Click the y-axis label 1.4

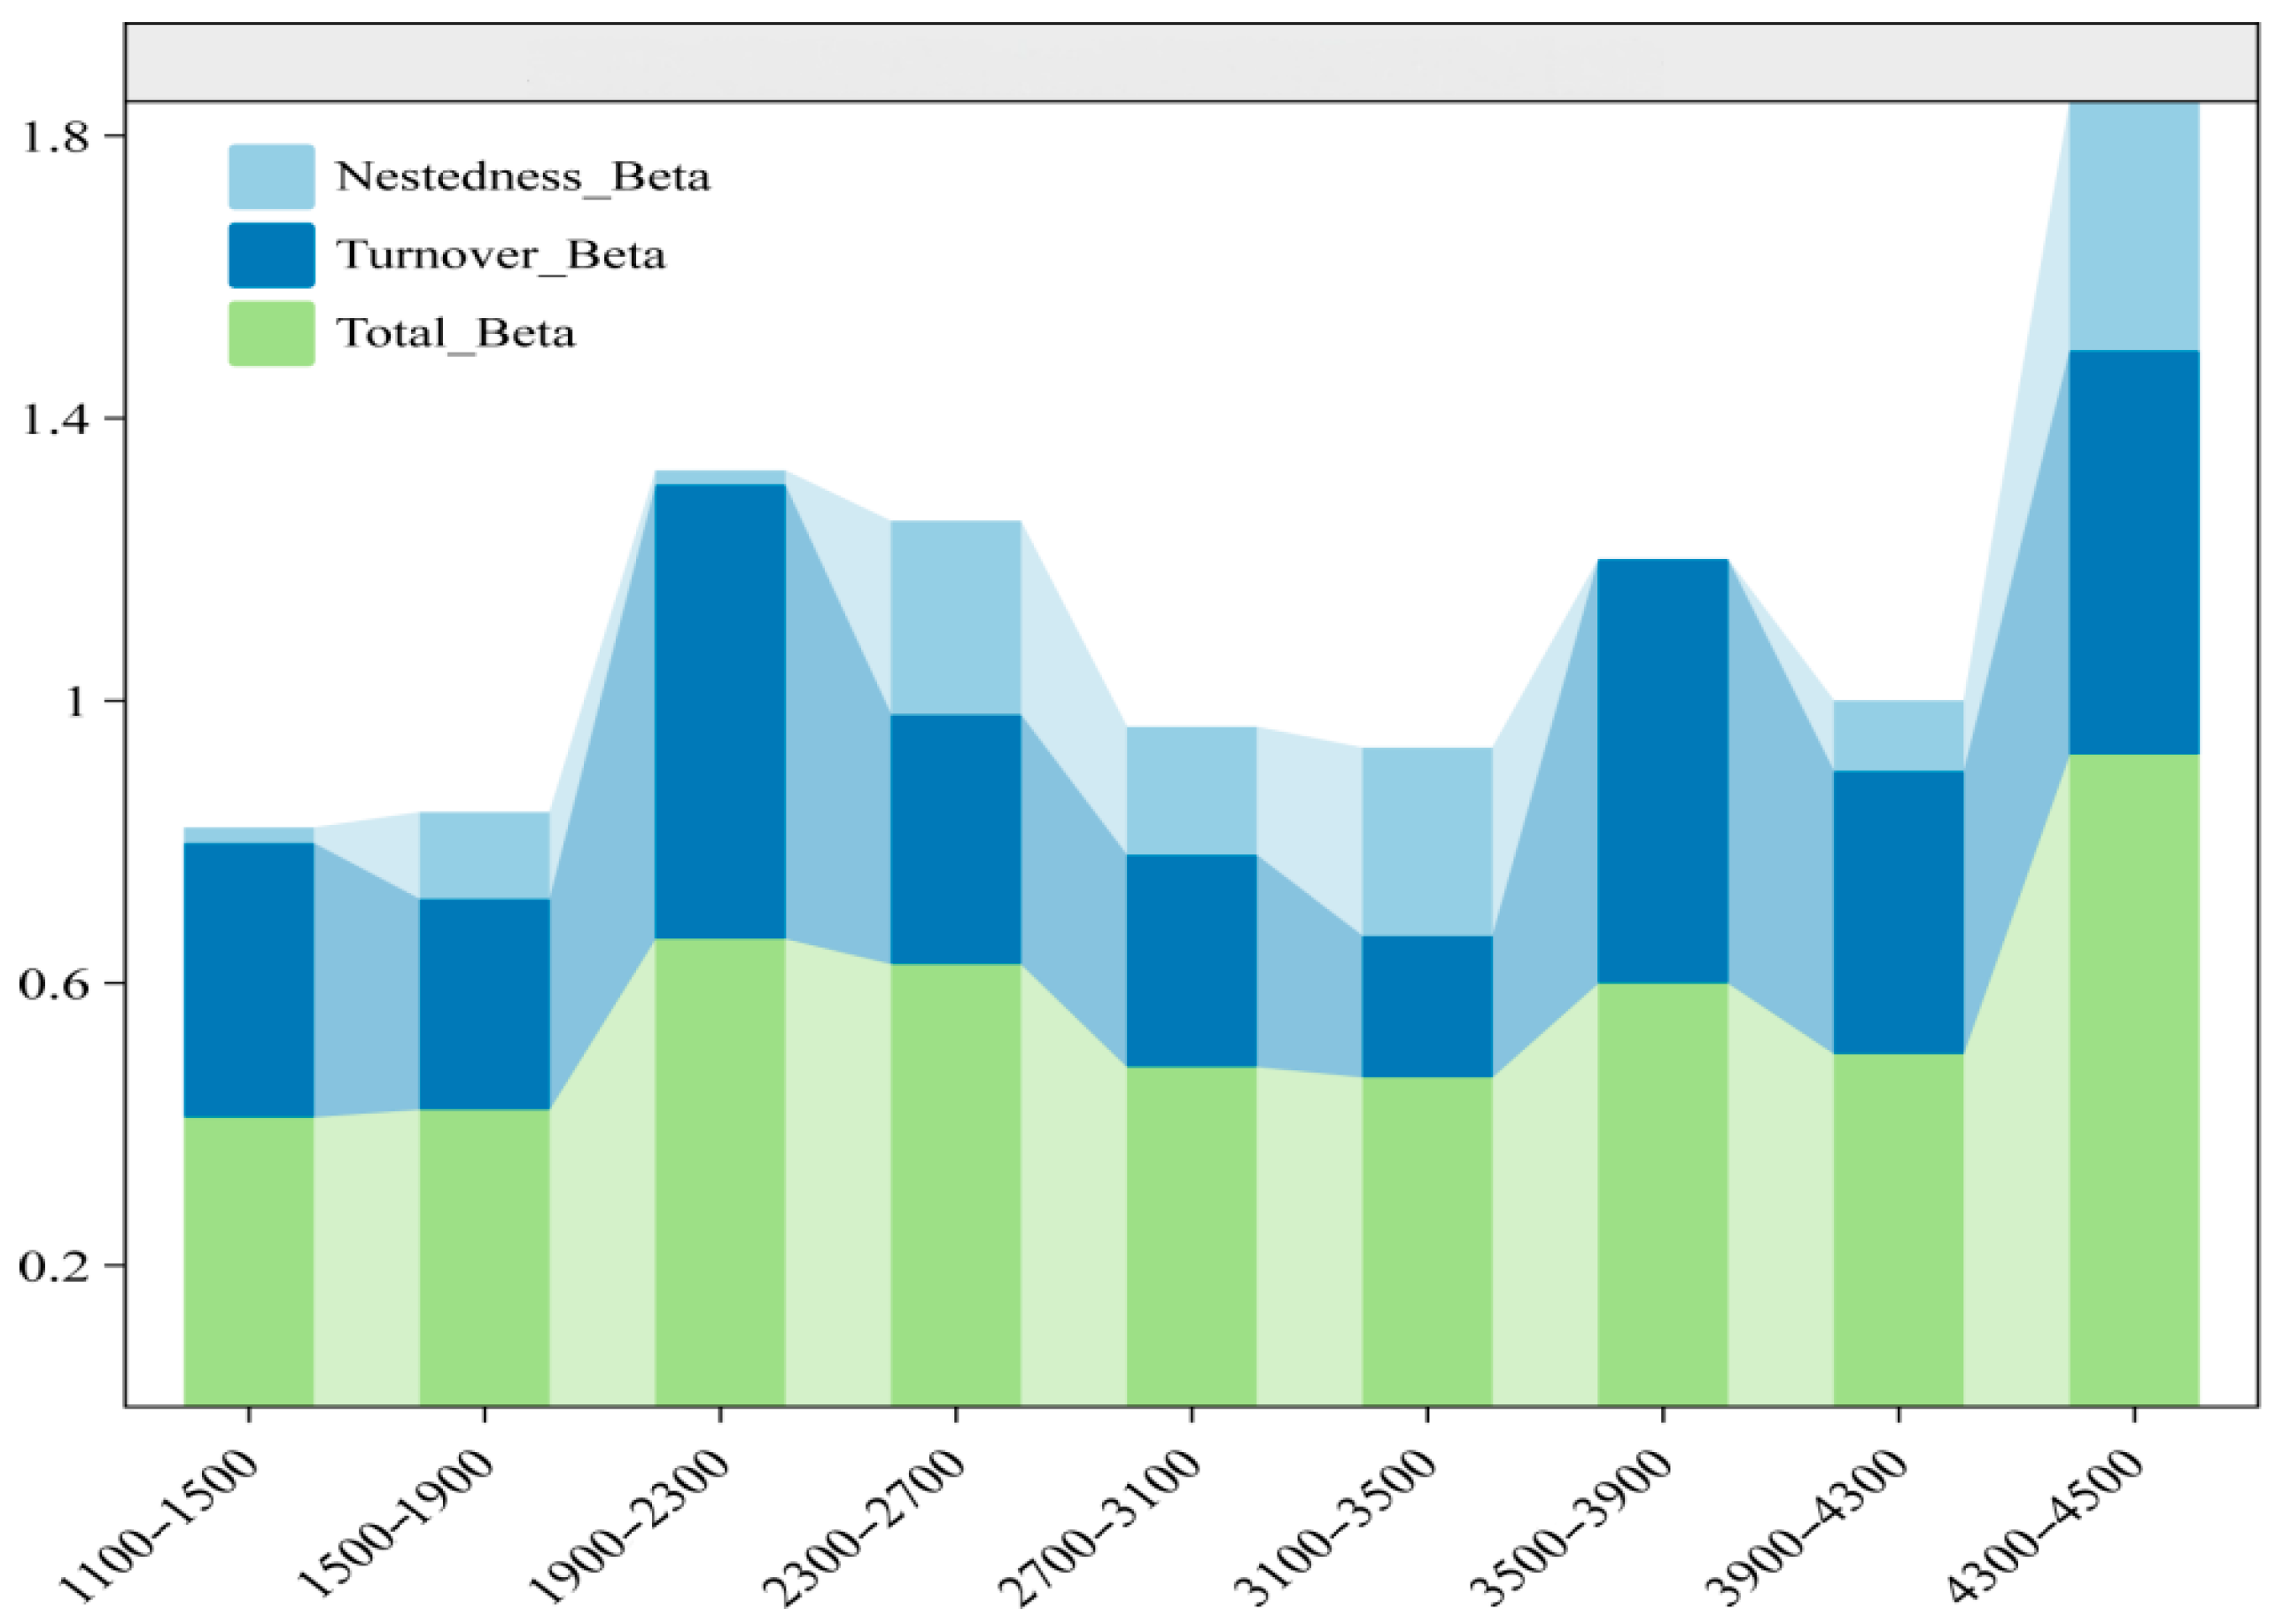58,418
